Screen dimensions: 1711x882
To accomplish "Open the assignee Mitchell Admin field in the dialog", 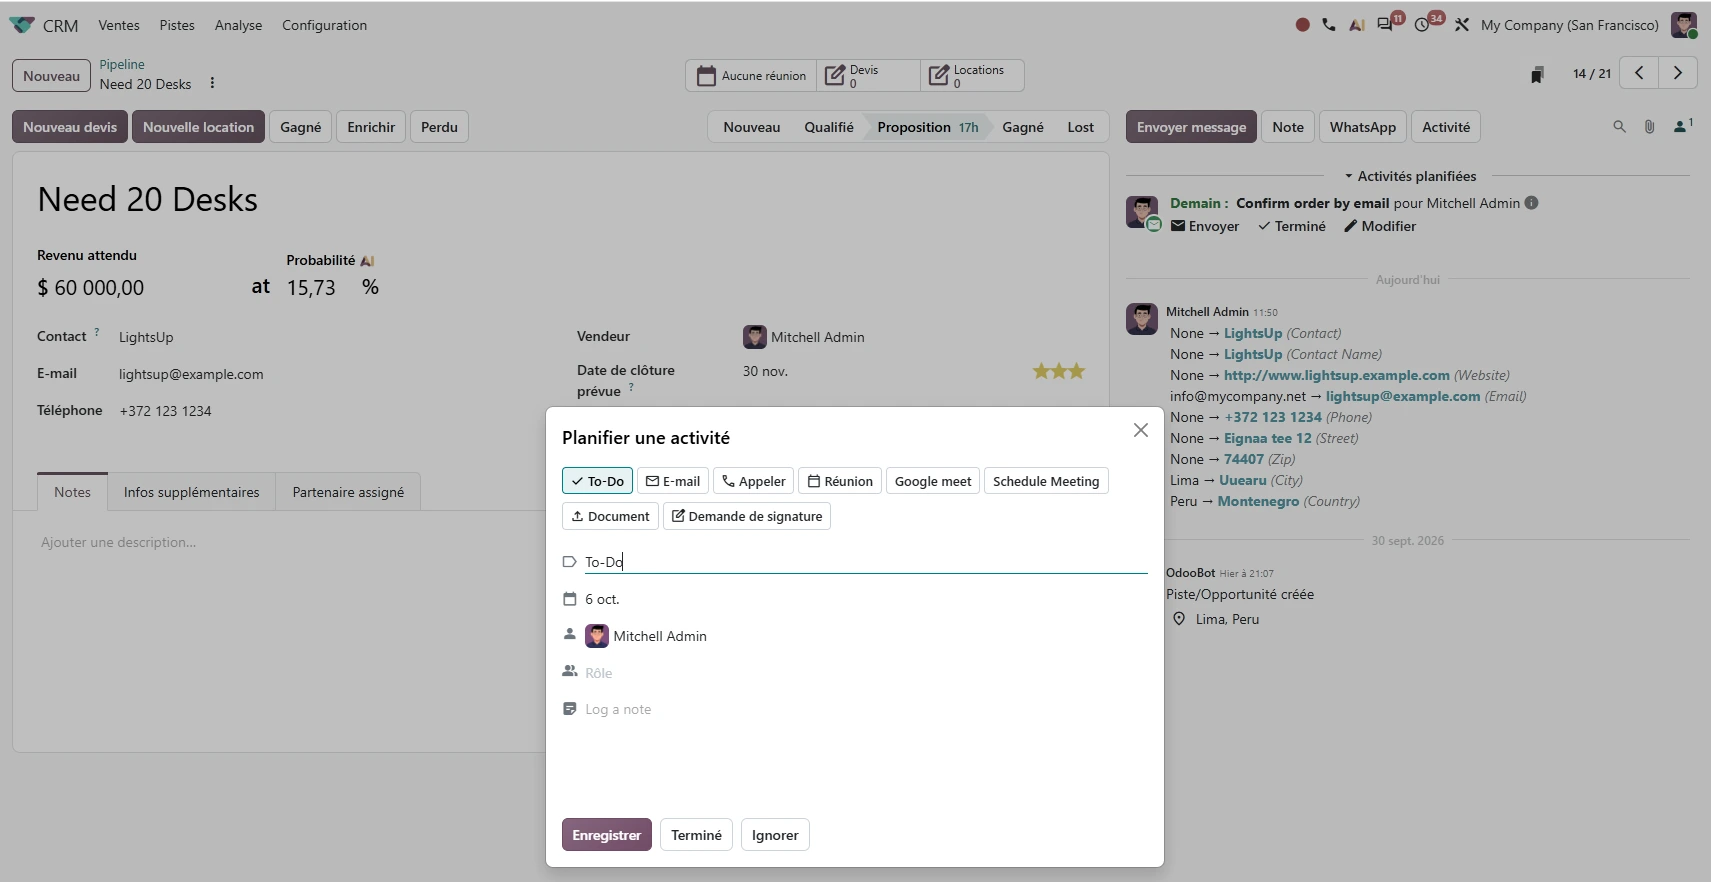I will click(865, 636).
